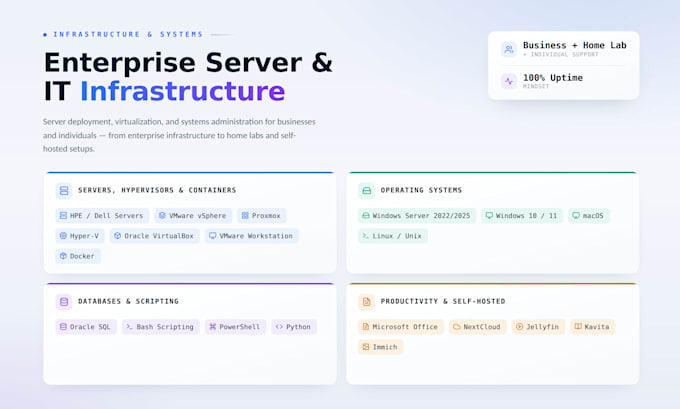
Task: Click the monitor icon in VMware Workstation tag
Action: tap(212, 236)
